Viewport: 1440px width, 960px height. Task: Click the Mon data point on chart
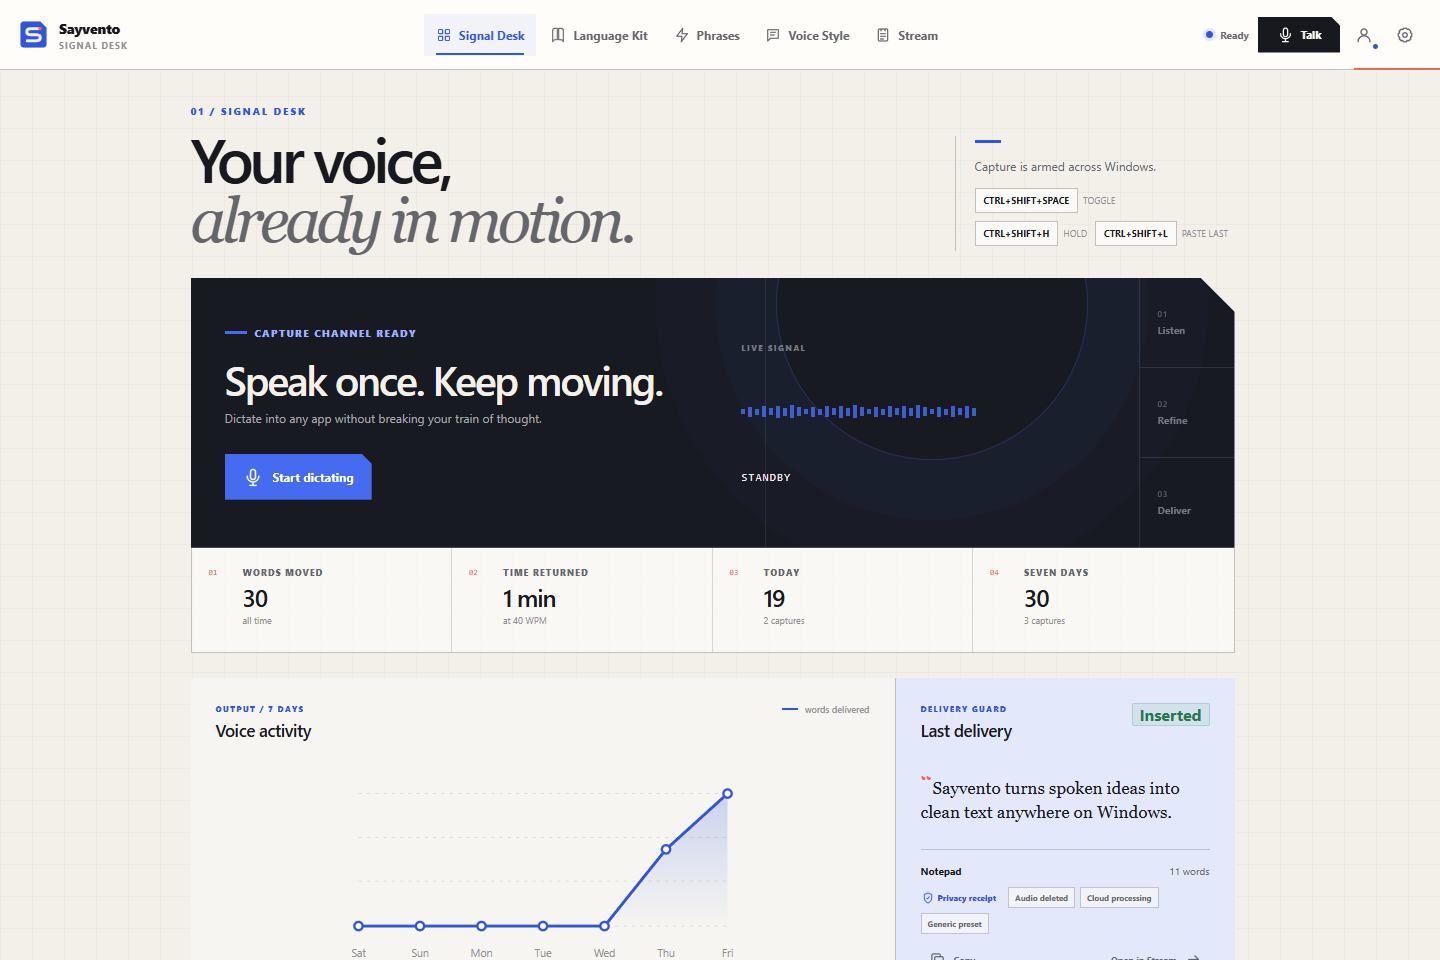(x=481, y=926)
